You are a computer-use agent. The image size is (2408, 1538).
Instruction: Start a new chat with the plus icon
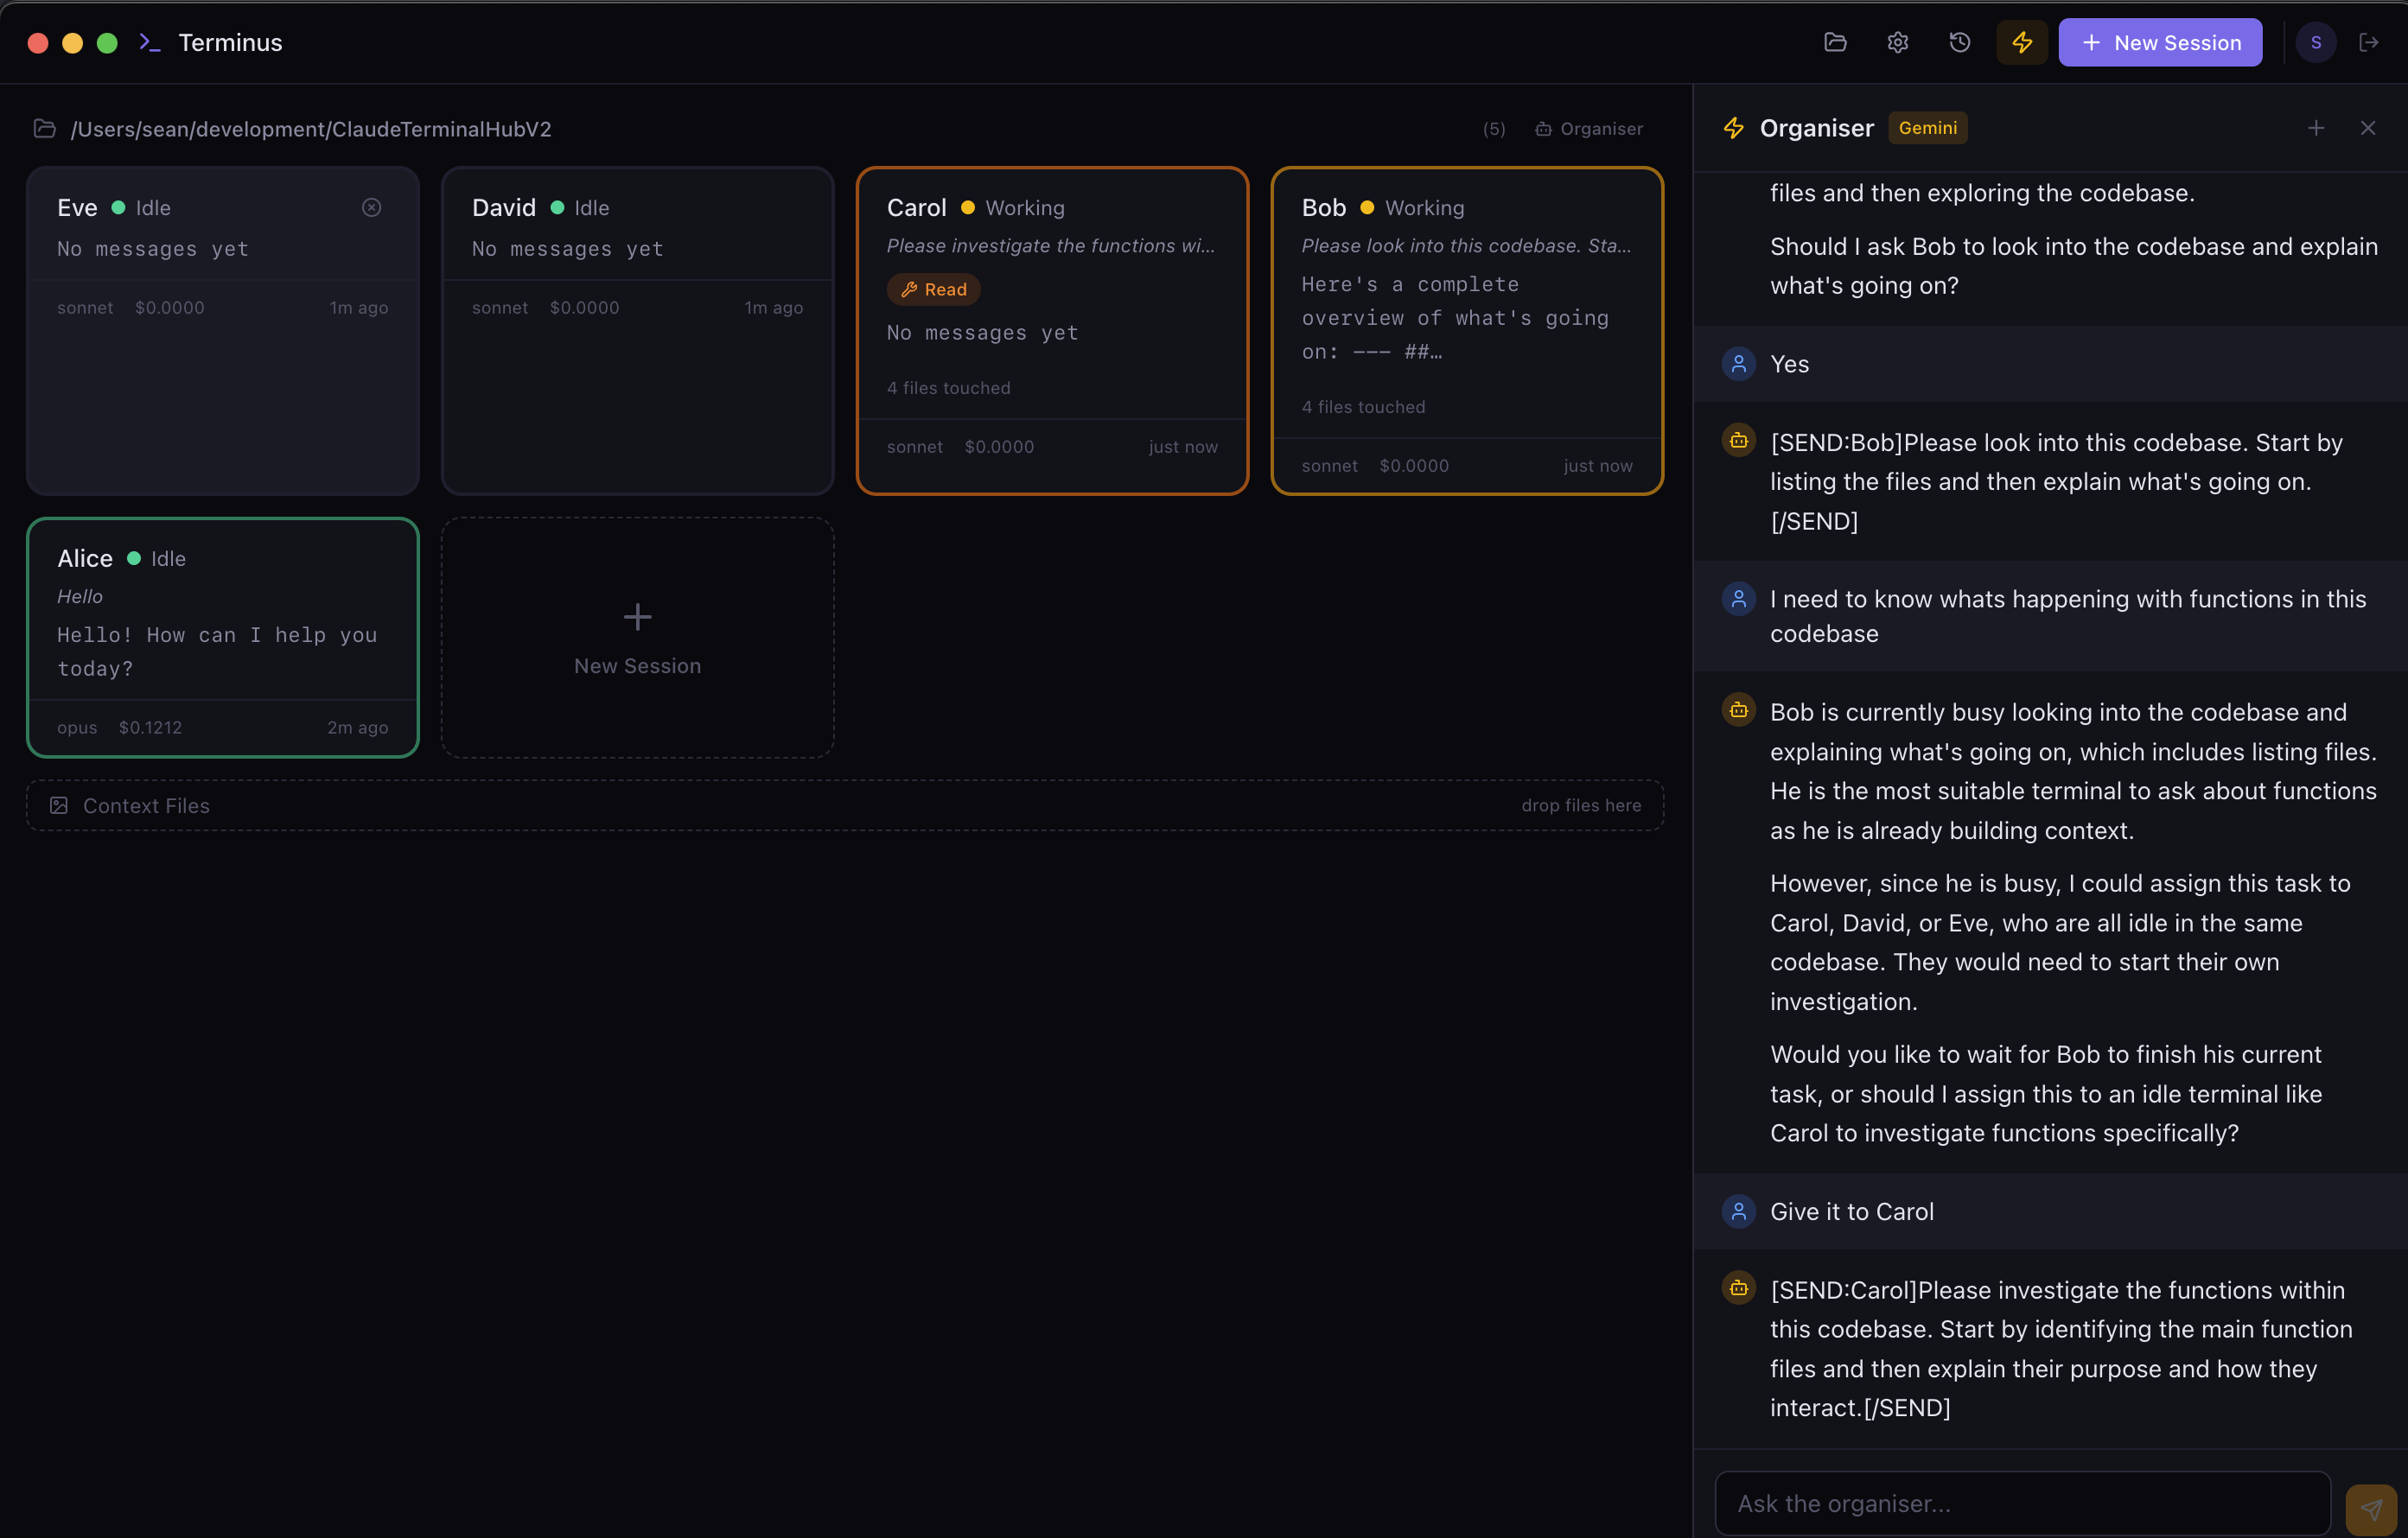pos(2316,127)
